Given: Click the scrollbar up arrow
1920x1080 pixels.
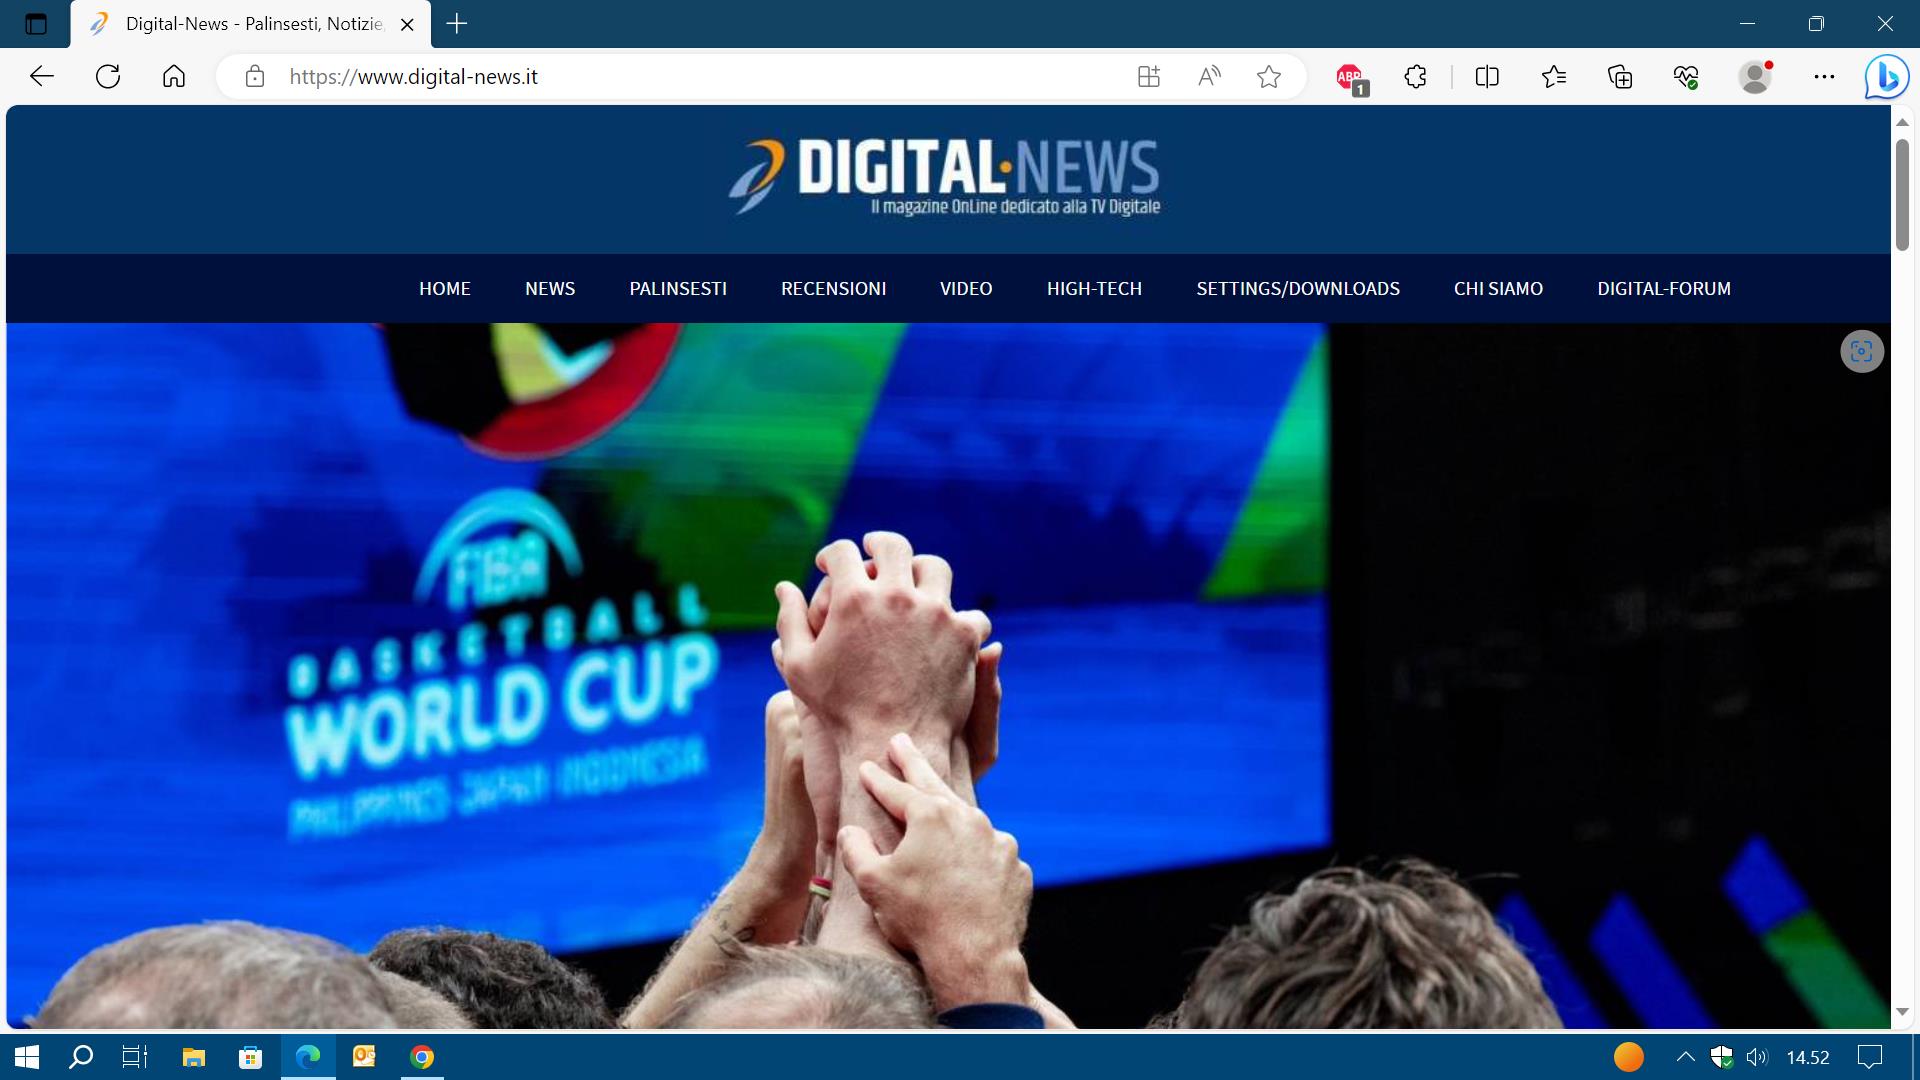Looking at the screenshot, I should click(x=1902, y=122).
